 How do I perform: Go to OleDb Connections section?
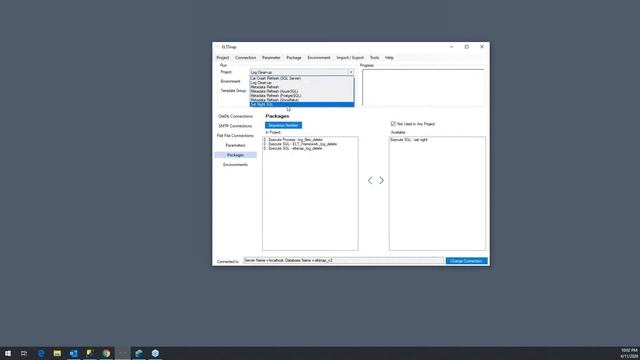236,116
